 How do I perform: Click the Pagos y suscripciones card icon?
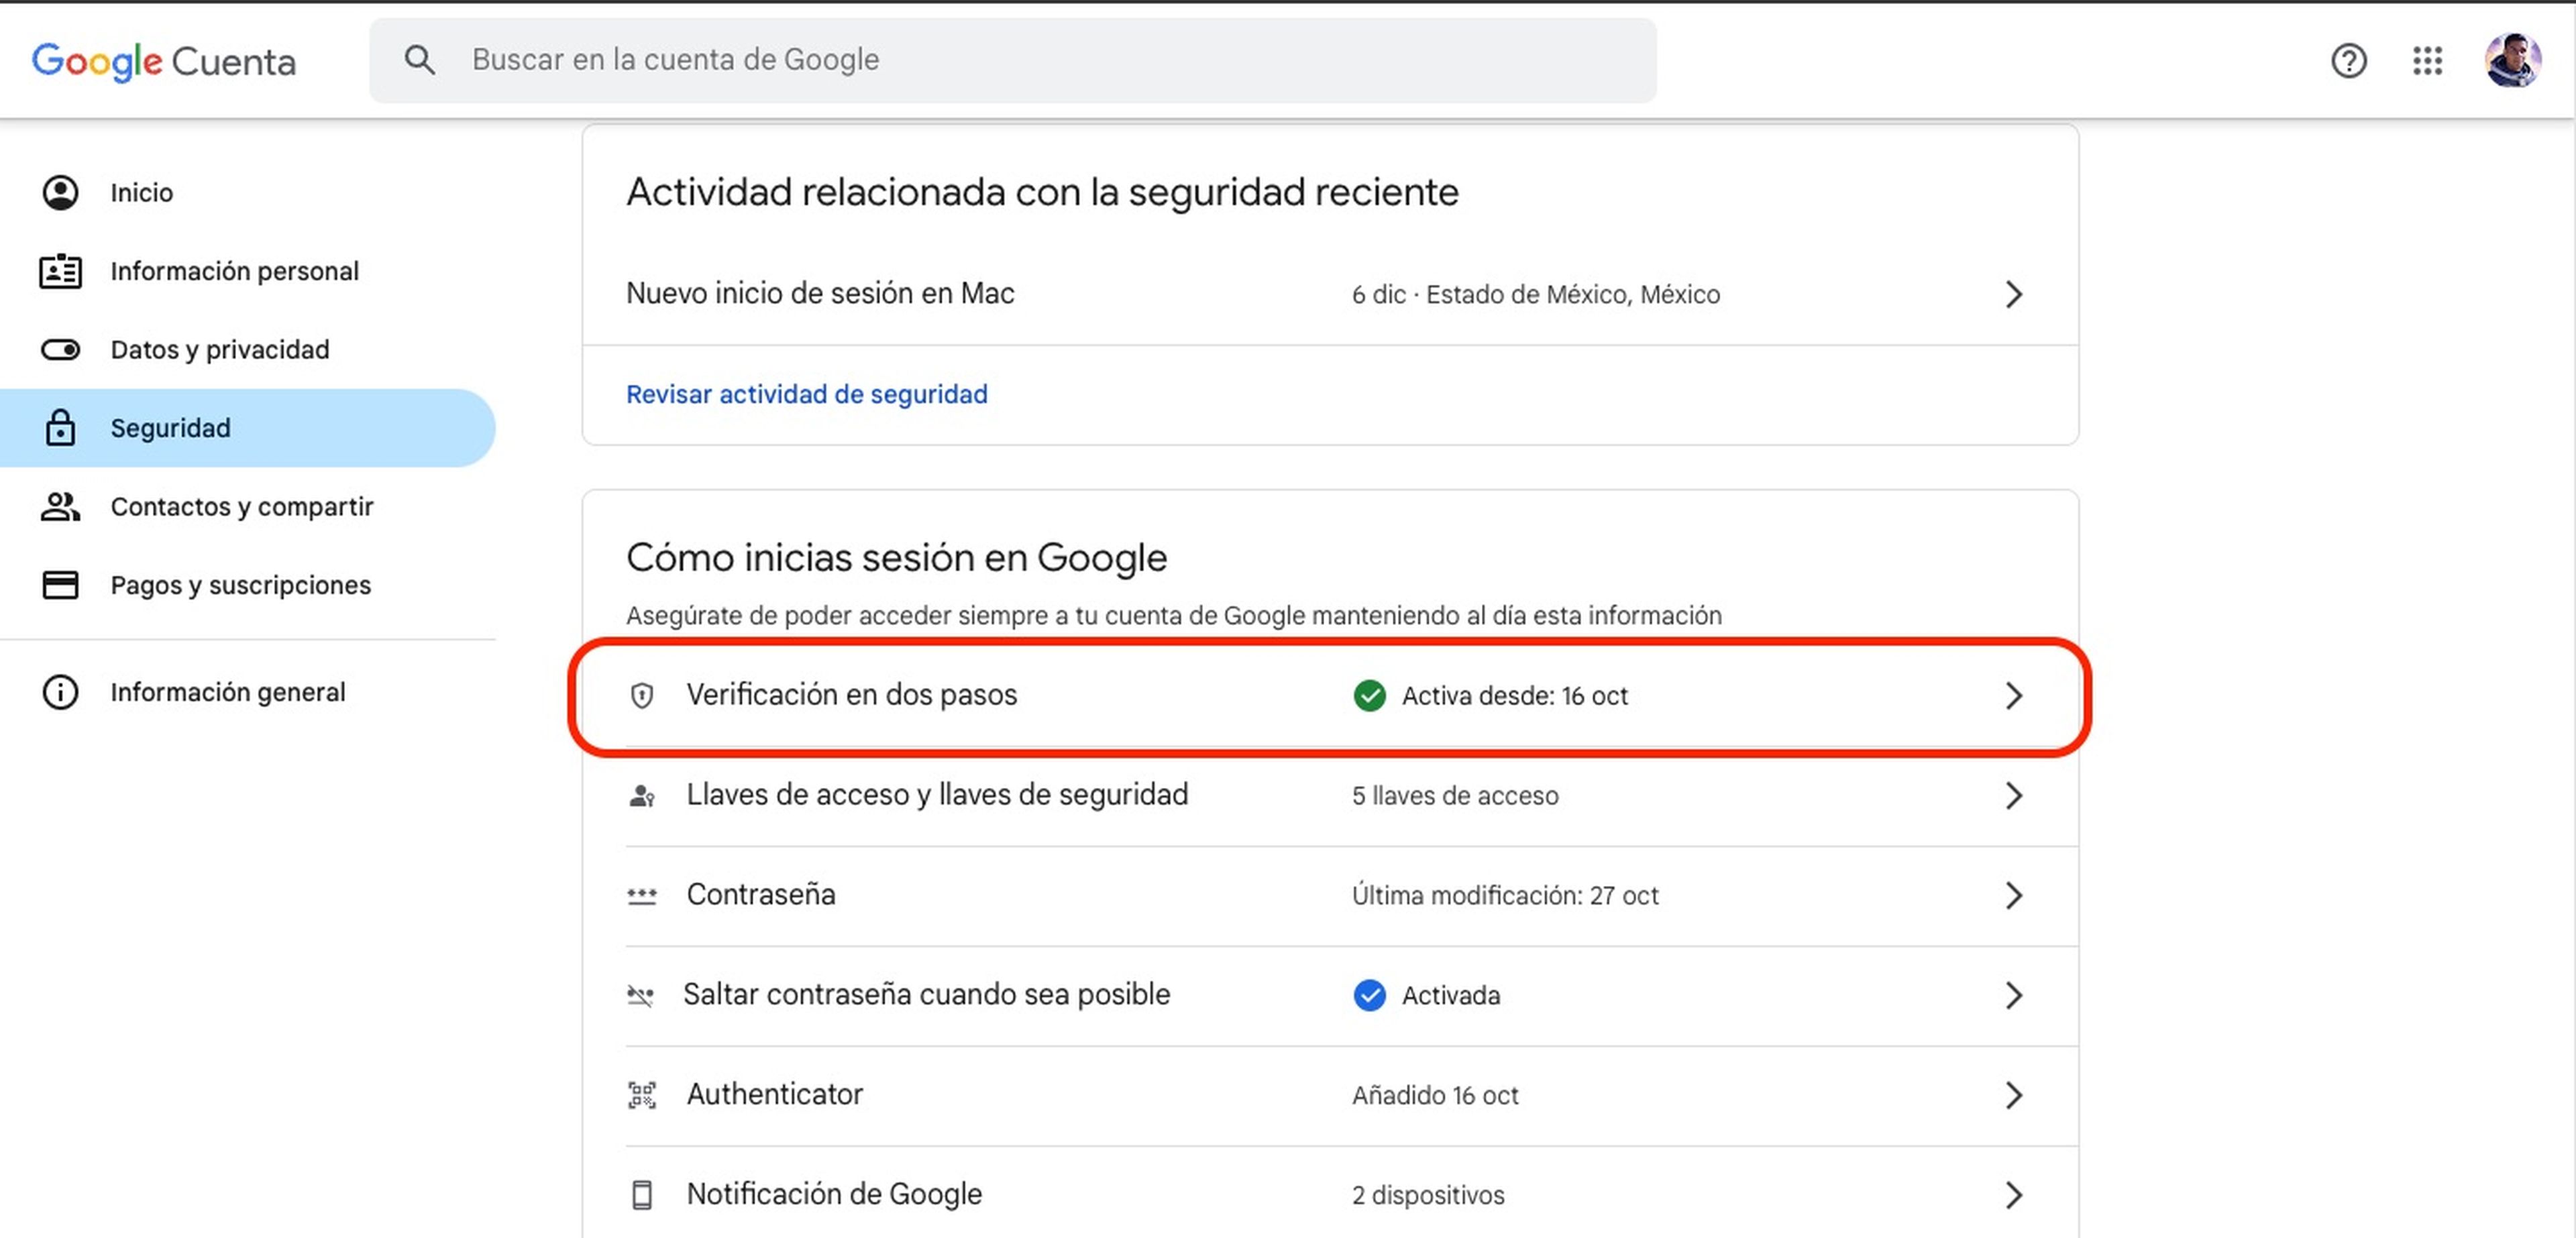[x=60, y=585]
